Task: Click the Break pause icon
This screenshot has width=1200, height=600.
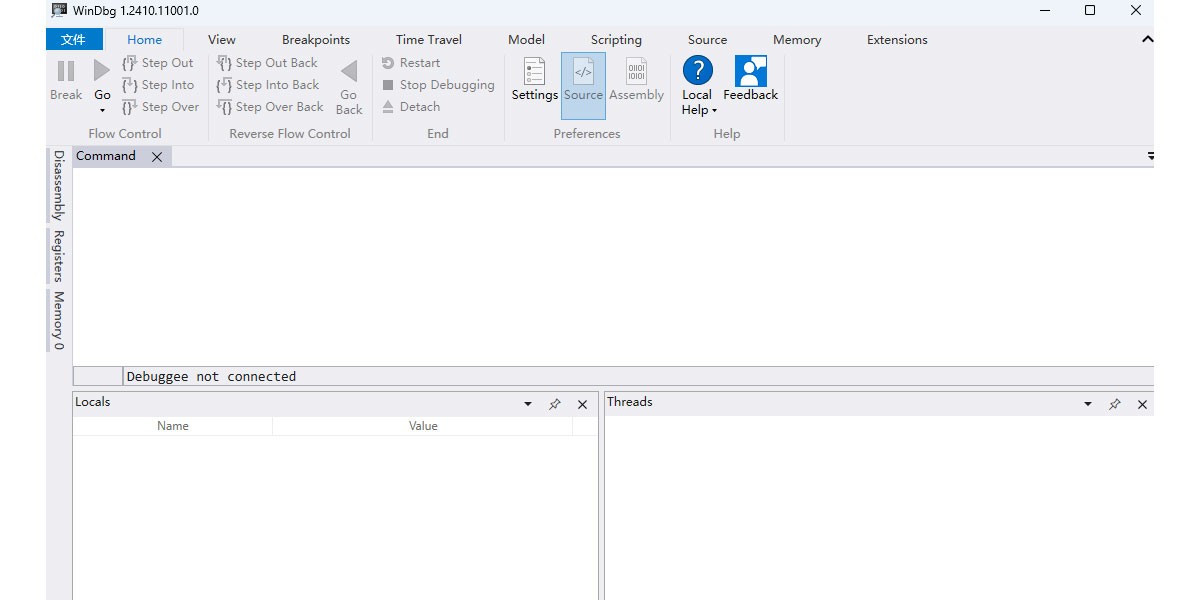Action: pyautogui.click(x=66, y=71)
